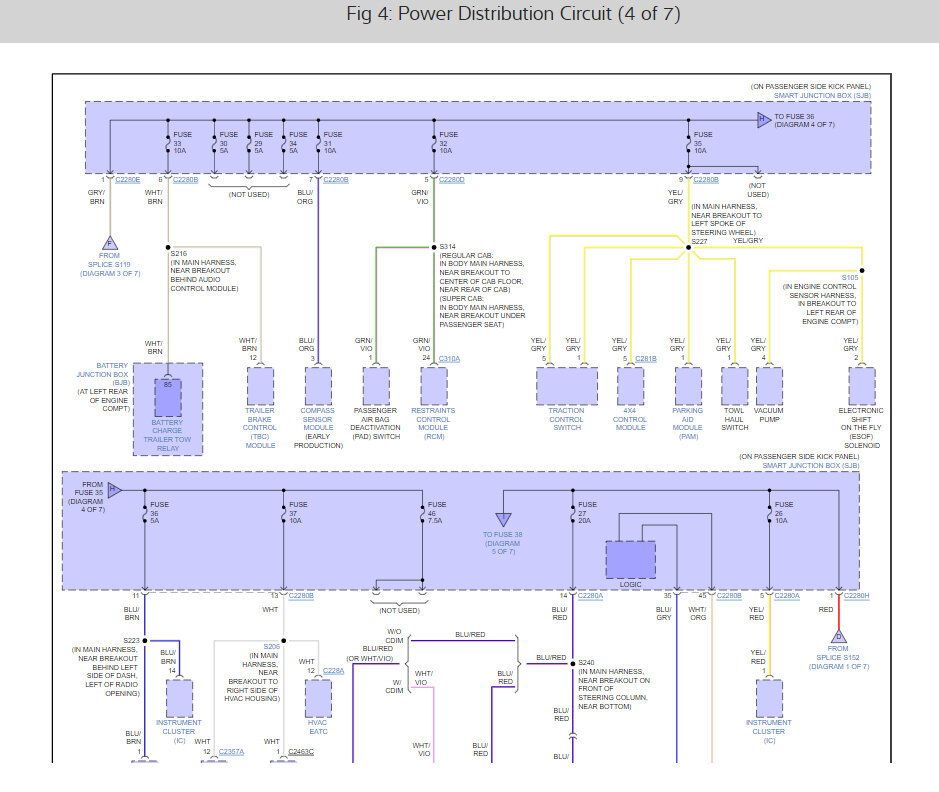
Task: Click the Restraints Control Module (RCM) label
Action: tap(433, 423)
